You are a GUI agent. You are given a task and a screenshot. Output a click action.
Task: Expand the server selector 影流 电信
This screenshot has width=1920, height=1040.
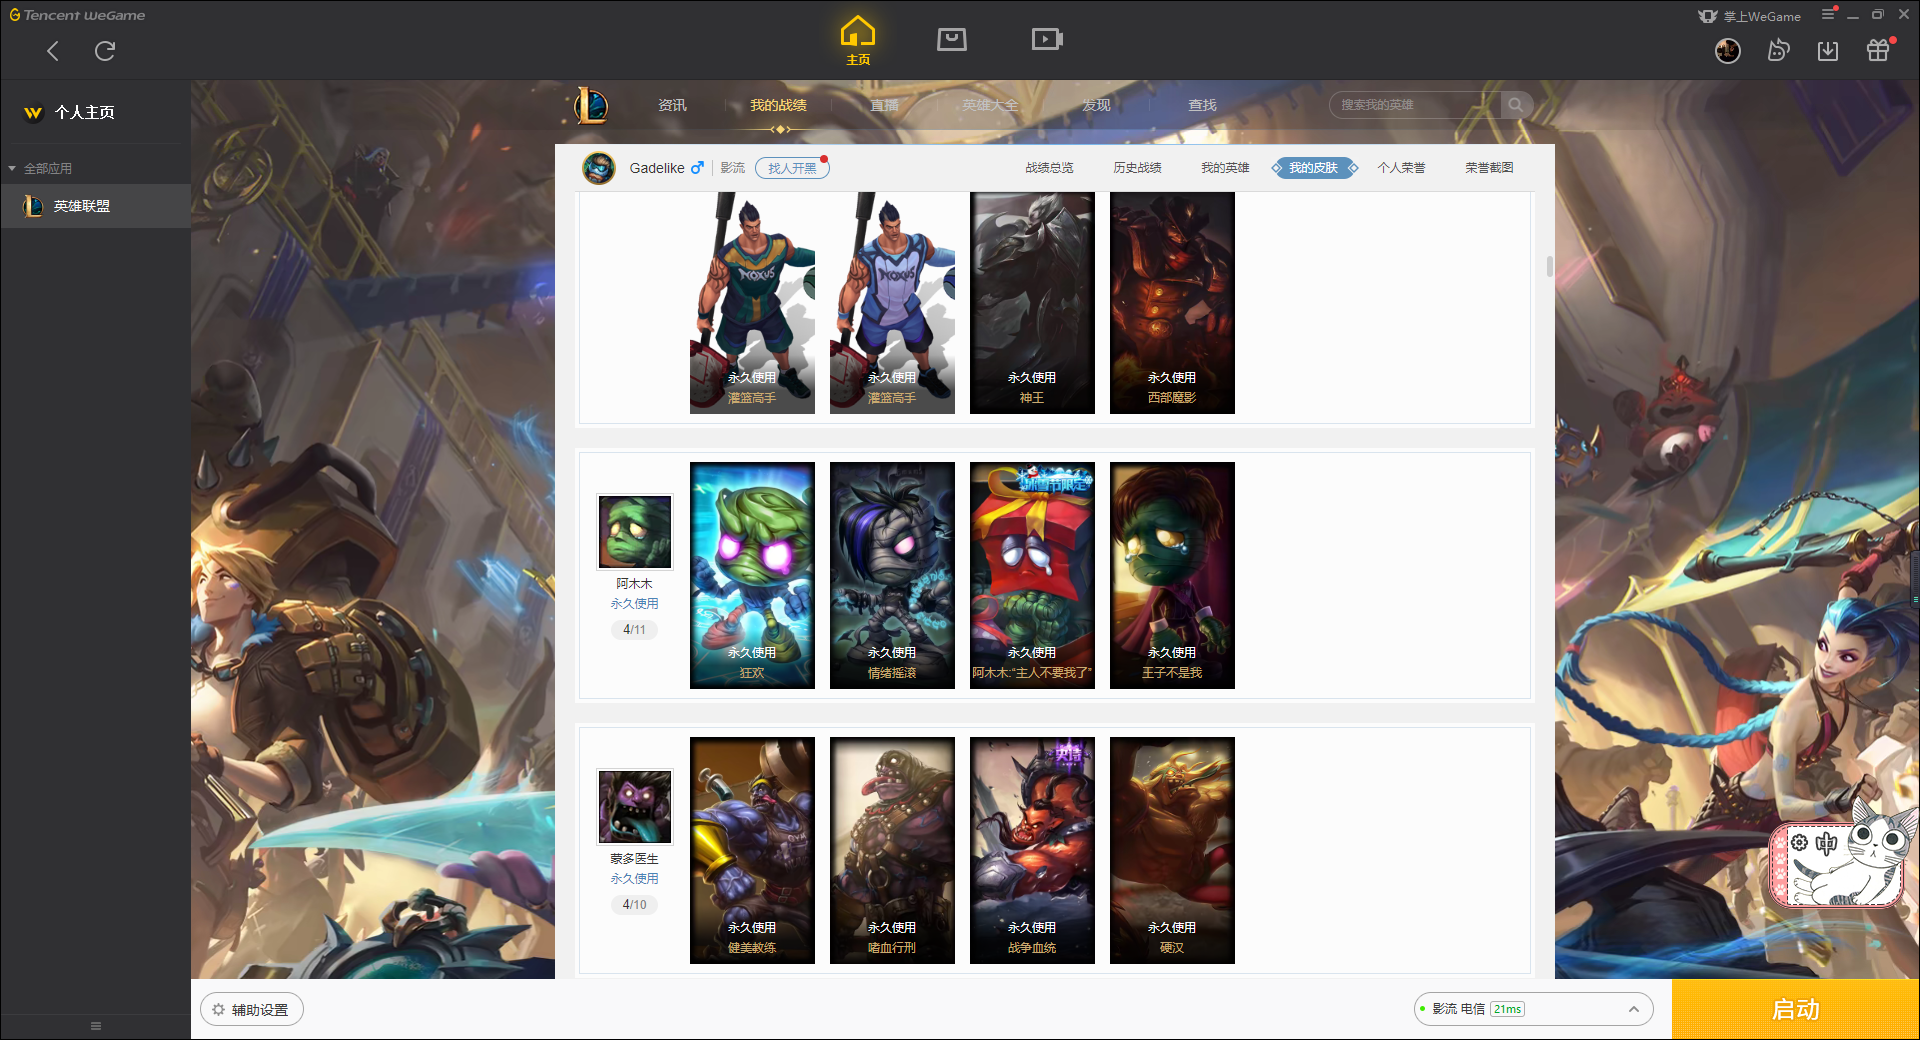(1533, 1009)
